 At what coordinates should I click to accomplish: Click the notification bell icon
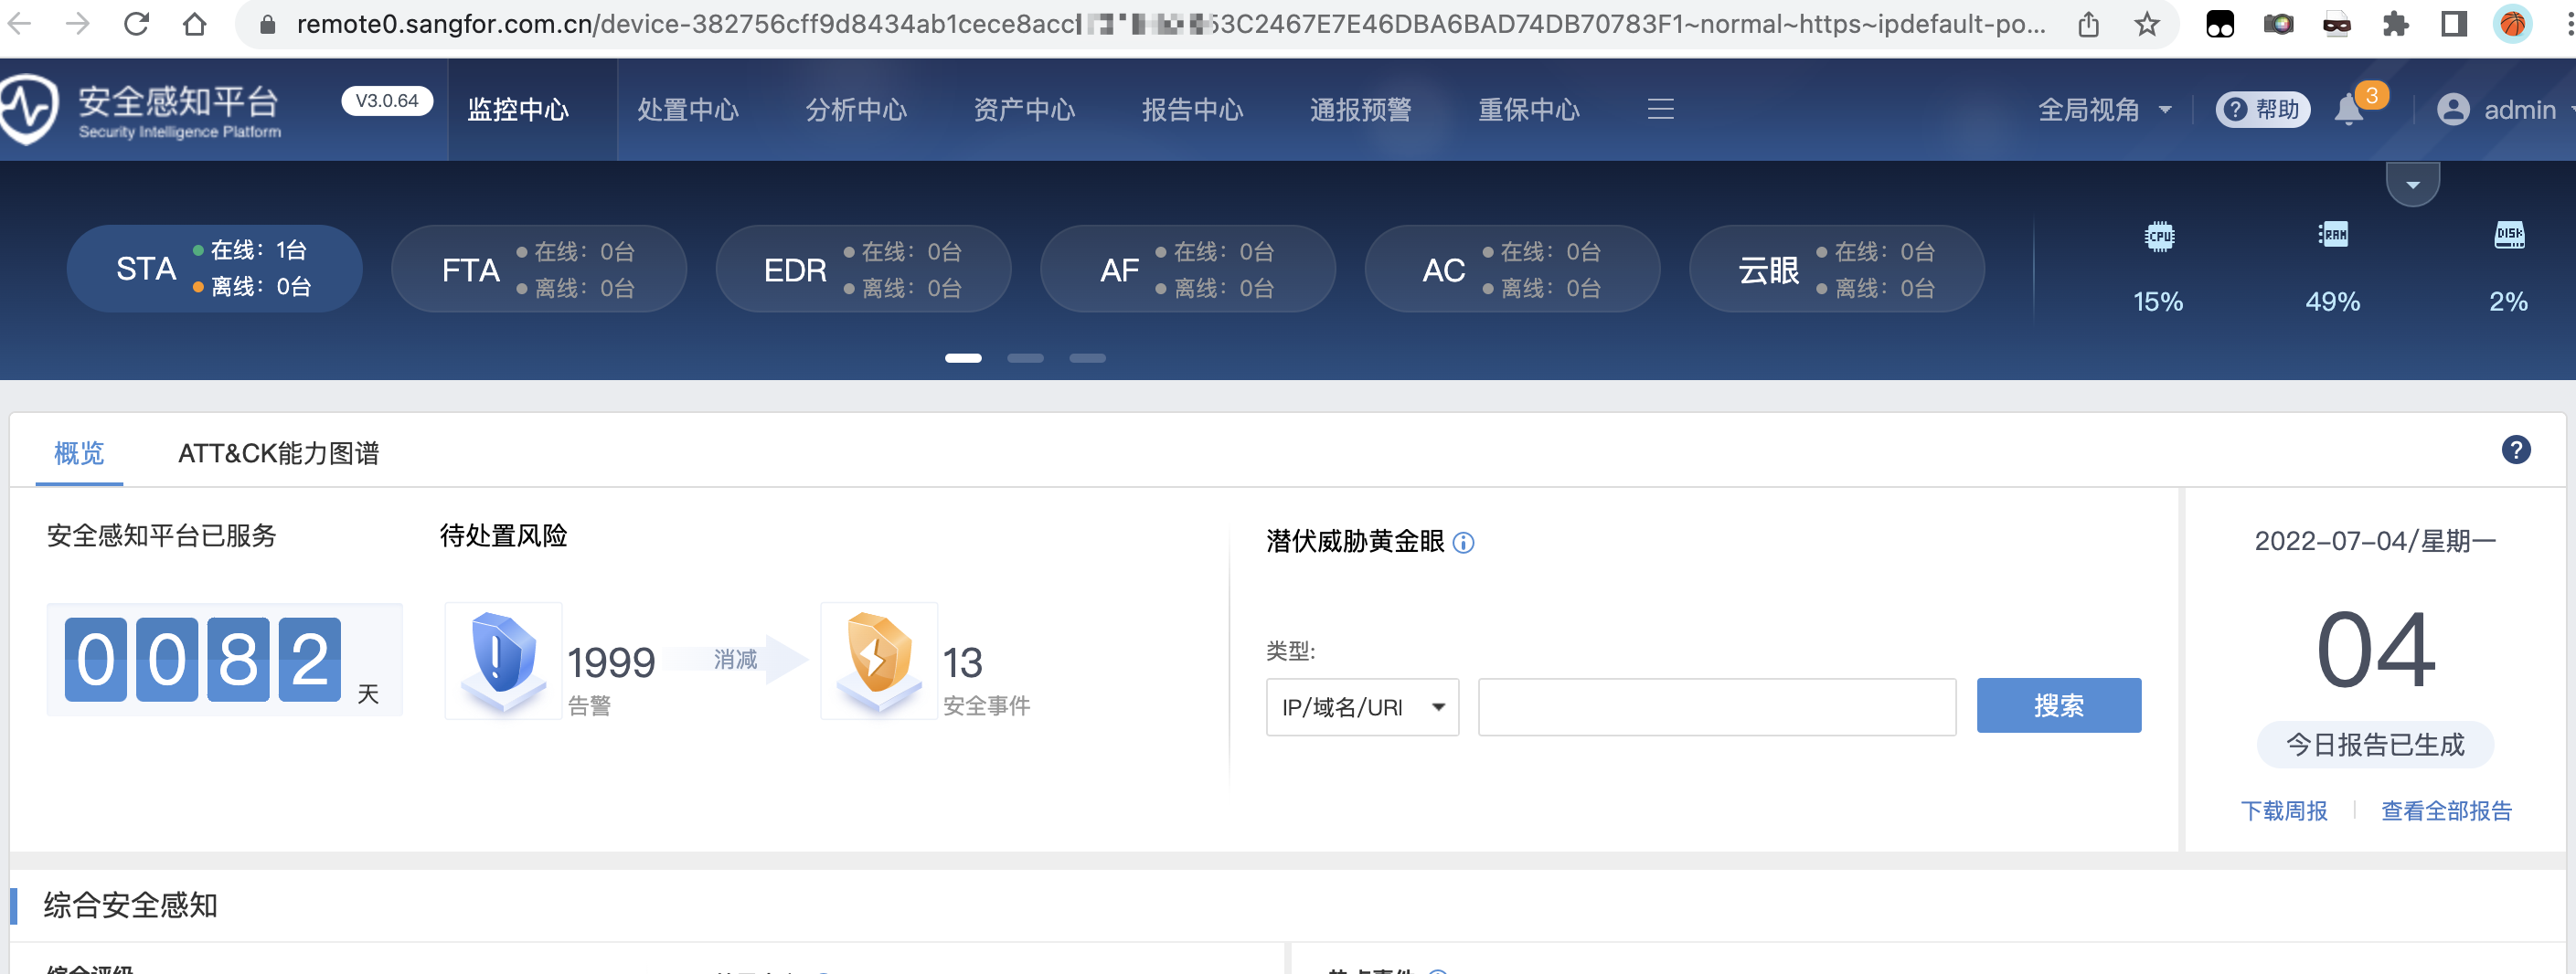[x=2349, y=110]
